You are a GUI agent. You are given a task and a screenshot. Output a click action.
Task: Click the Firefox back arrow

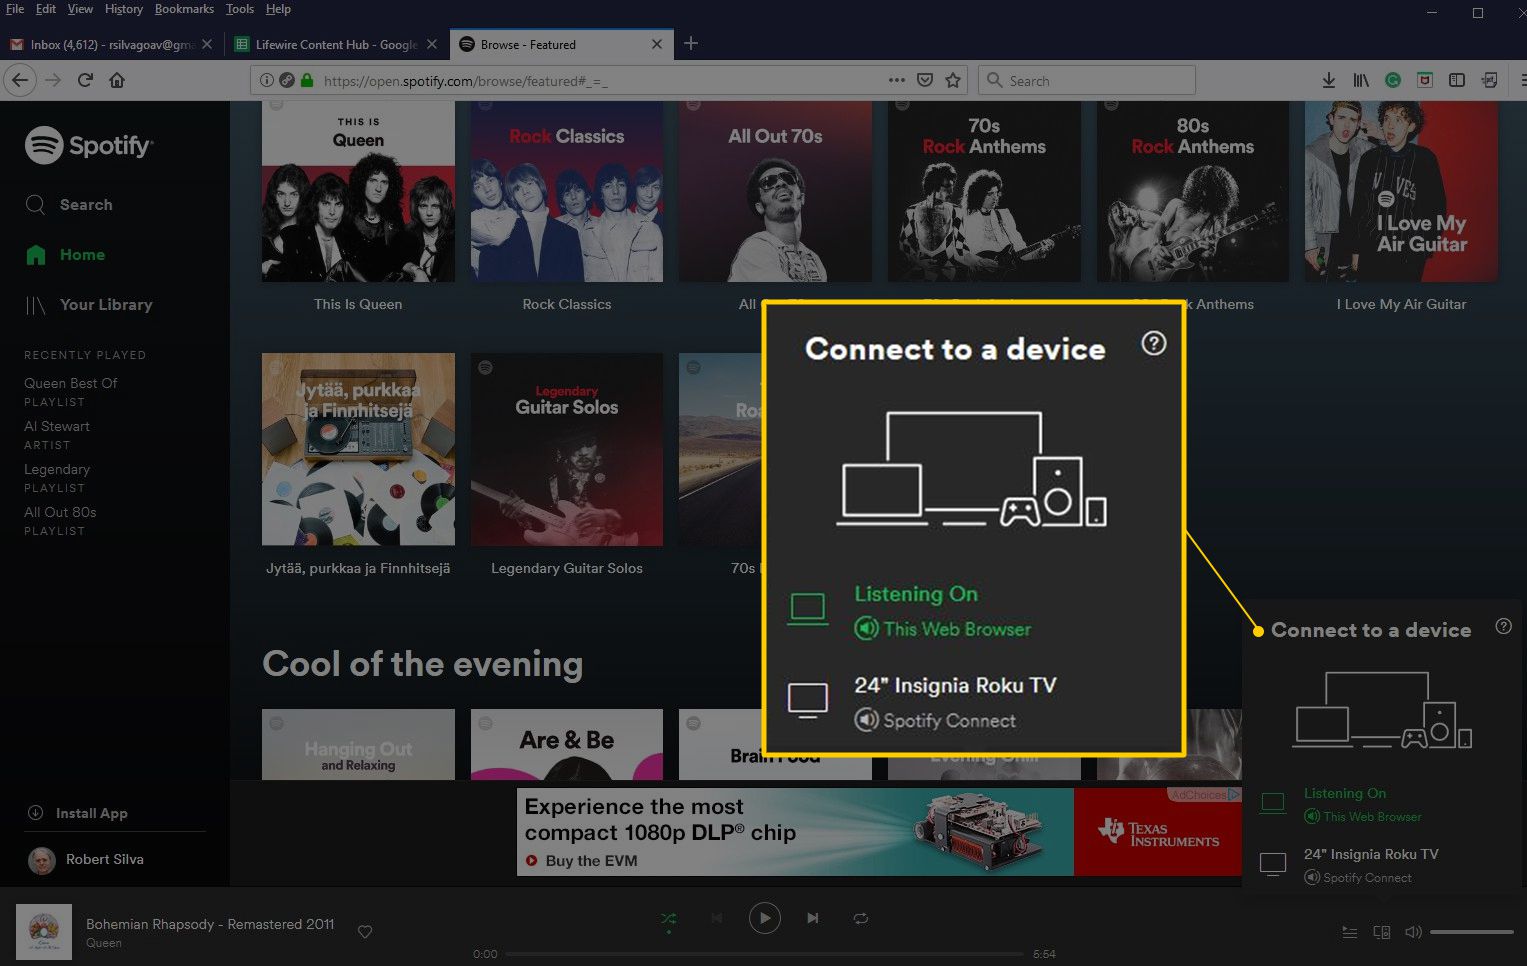pyautogui.click(x=20, y=80)
